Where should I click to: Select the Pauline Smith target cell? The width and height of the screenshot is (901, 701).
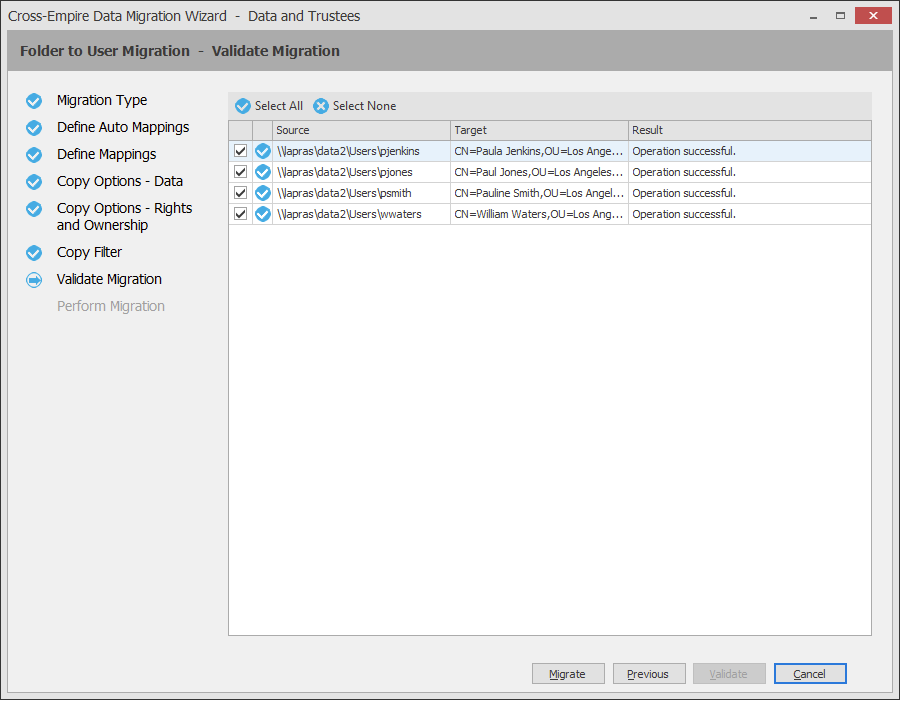539,193
